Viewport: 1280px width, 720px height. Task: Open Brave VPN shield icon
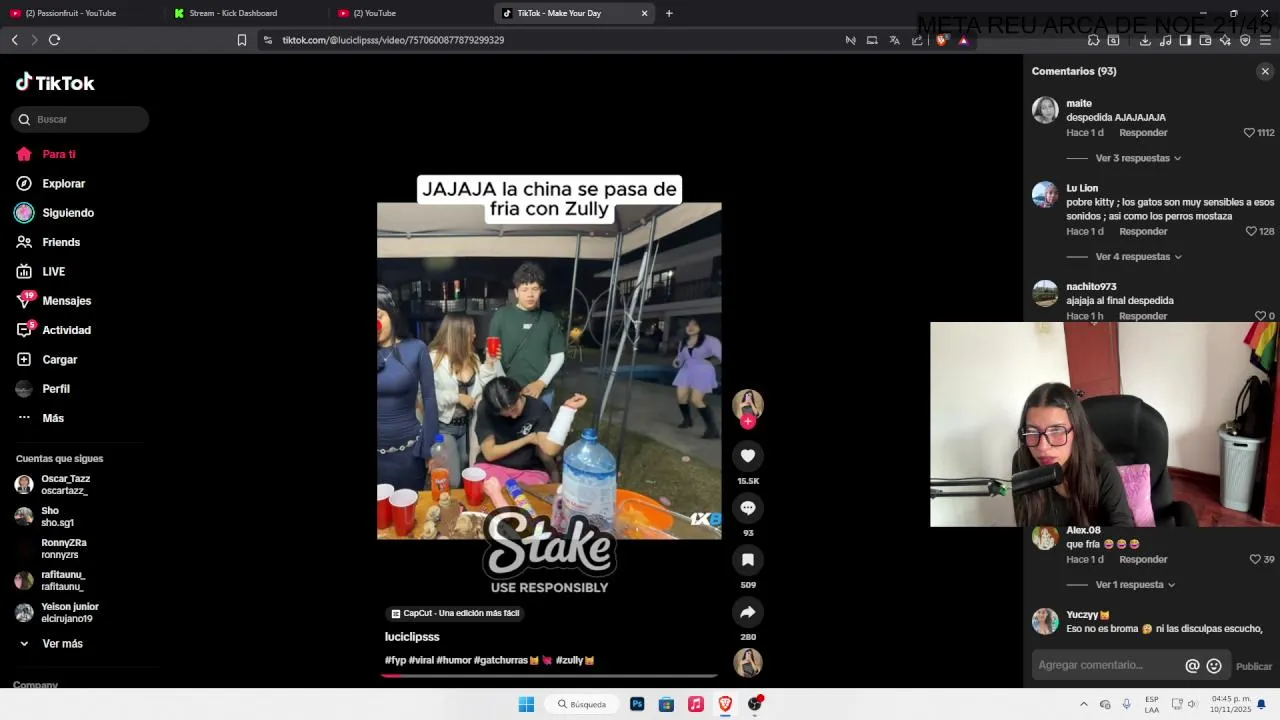[1245, 40]
